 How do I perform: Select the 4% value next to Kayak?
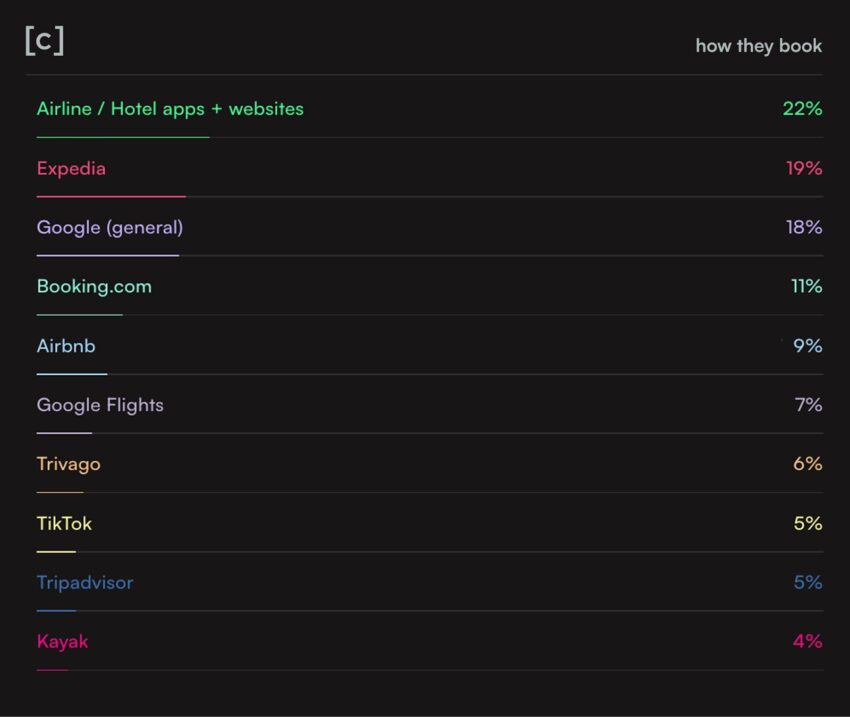pyautogui.click(x=807, y=641)
